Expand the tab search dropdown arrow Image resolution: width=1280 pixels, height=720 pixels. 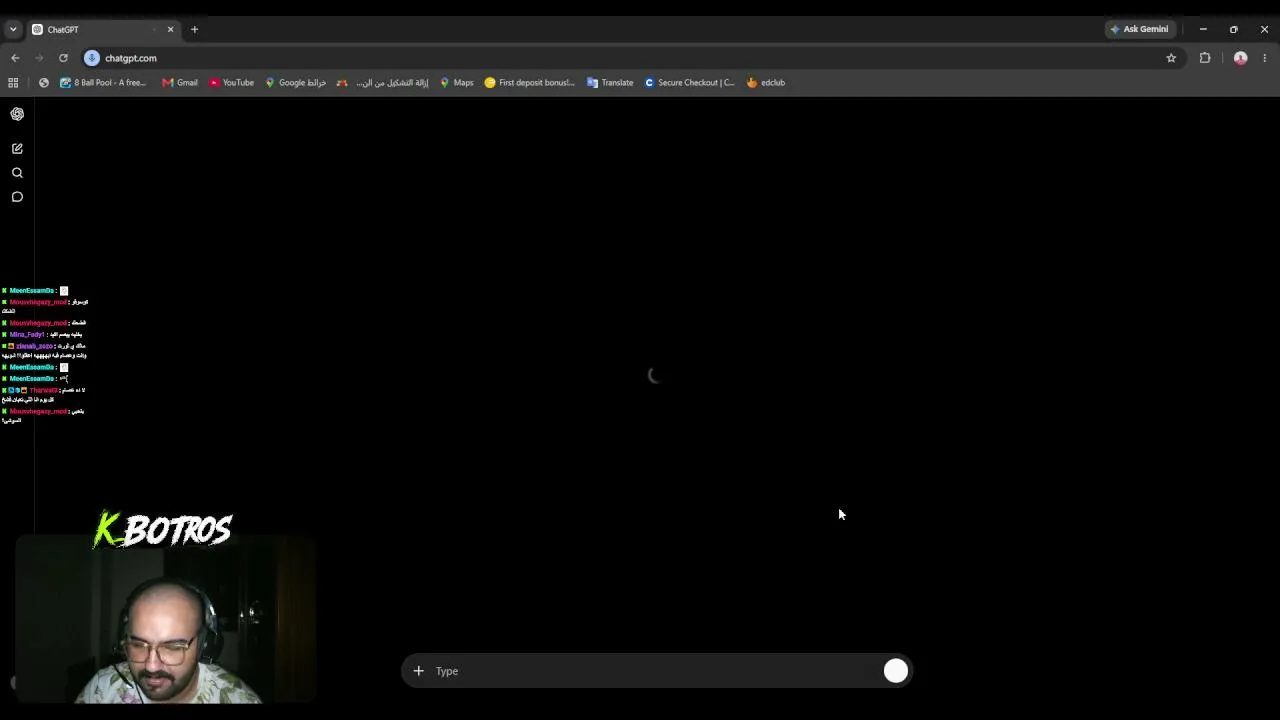click(x=13, y=29)
